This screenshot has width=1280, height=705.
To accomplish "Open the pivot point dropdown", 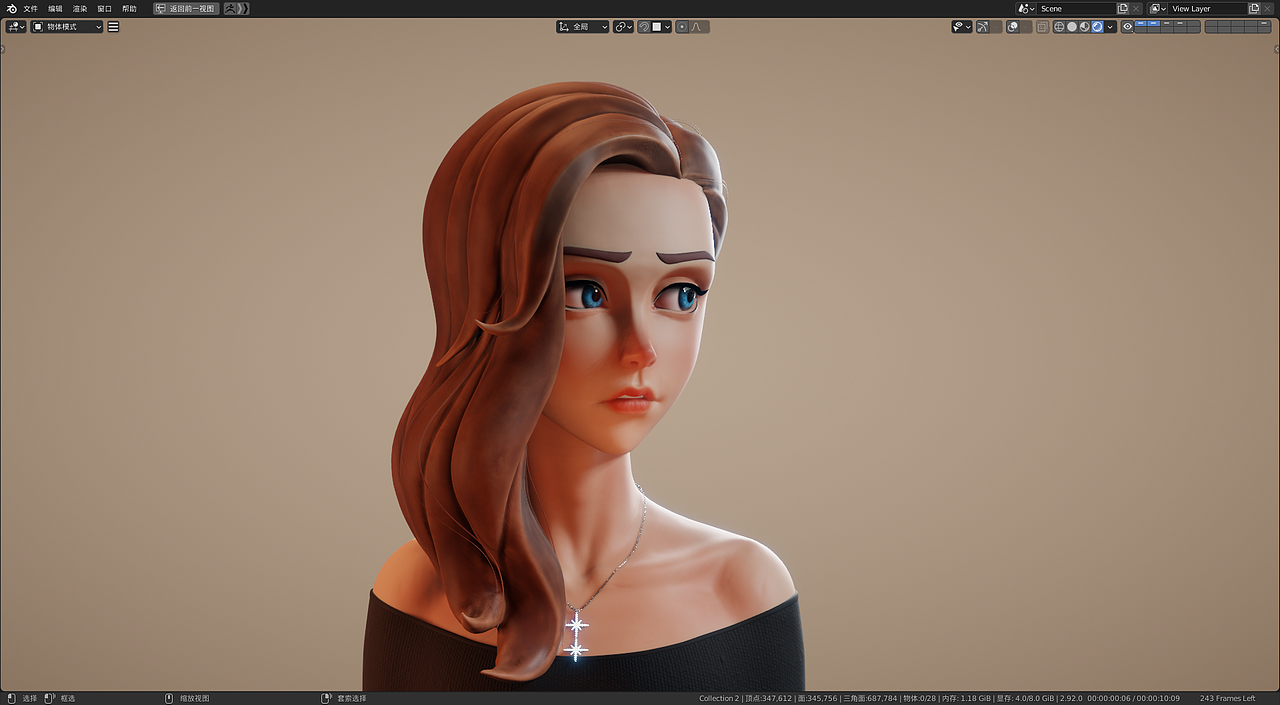I will (x=623, y=27).
